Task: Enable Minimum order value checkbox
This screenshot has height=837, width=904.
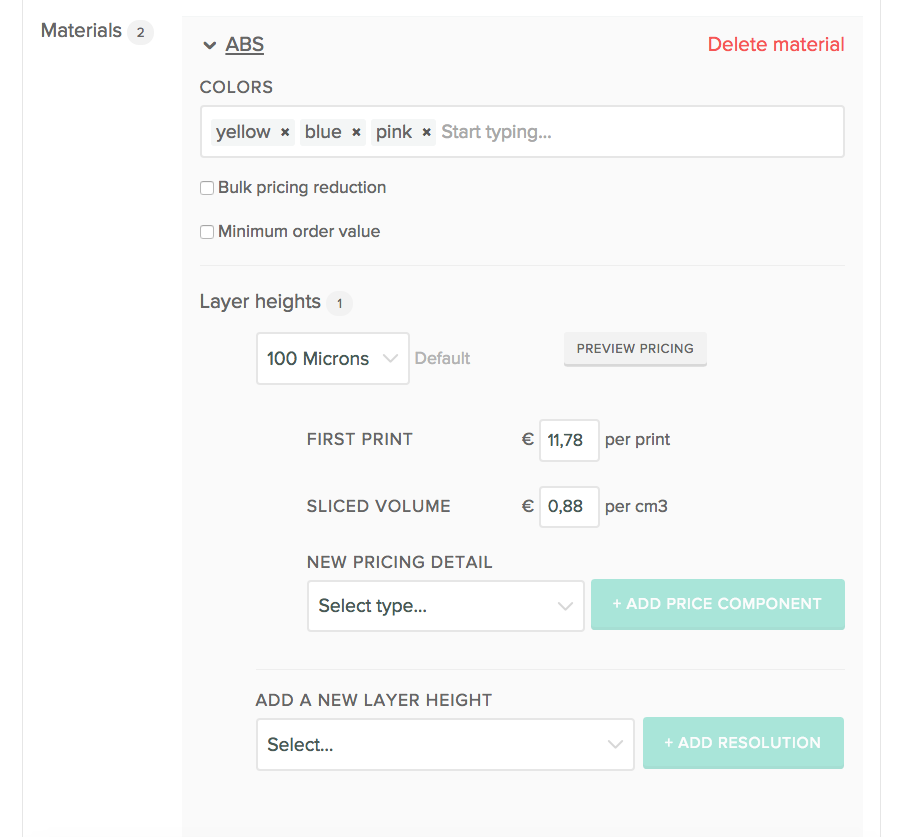Action: click(207, 232)
